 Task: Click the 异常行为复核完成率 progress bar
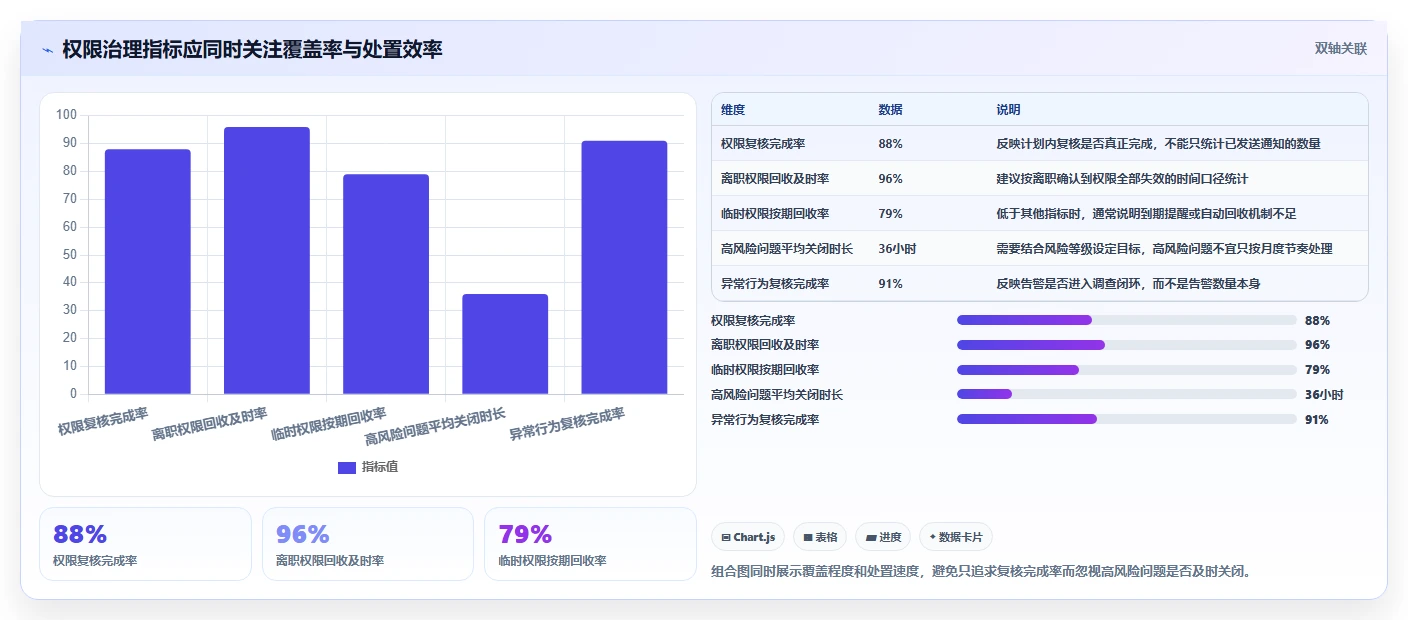pyautogui.click(x=1127, y=419)
